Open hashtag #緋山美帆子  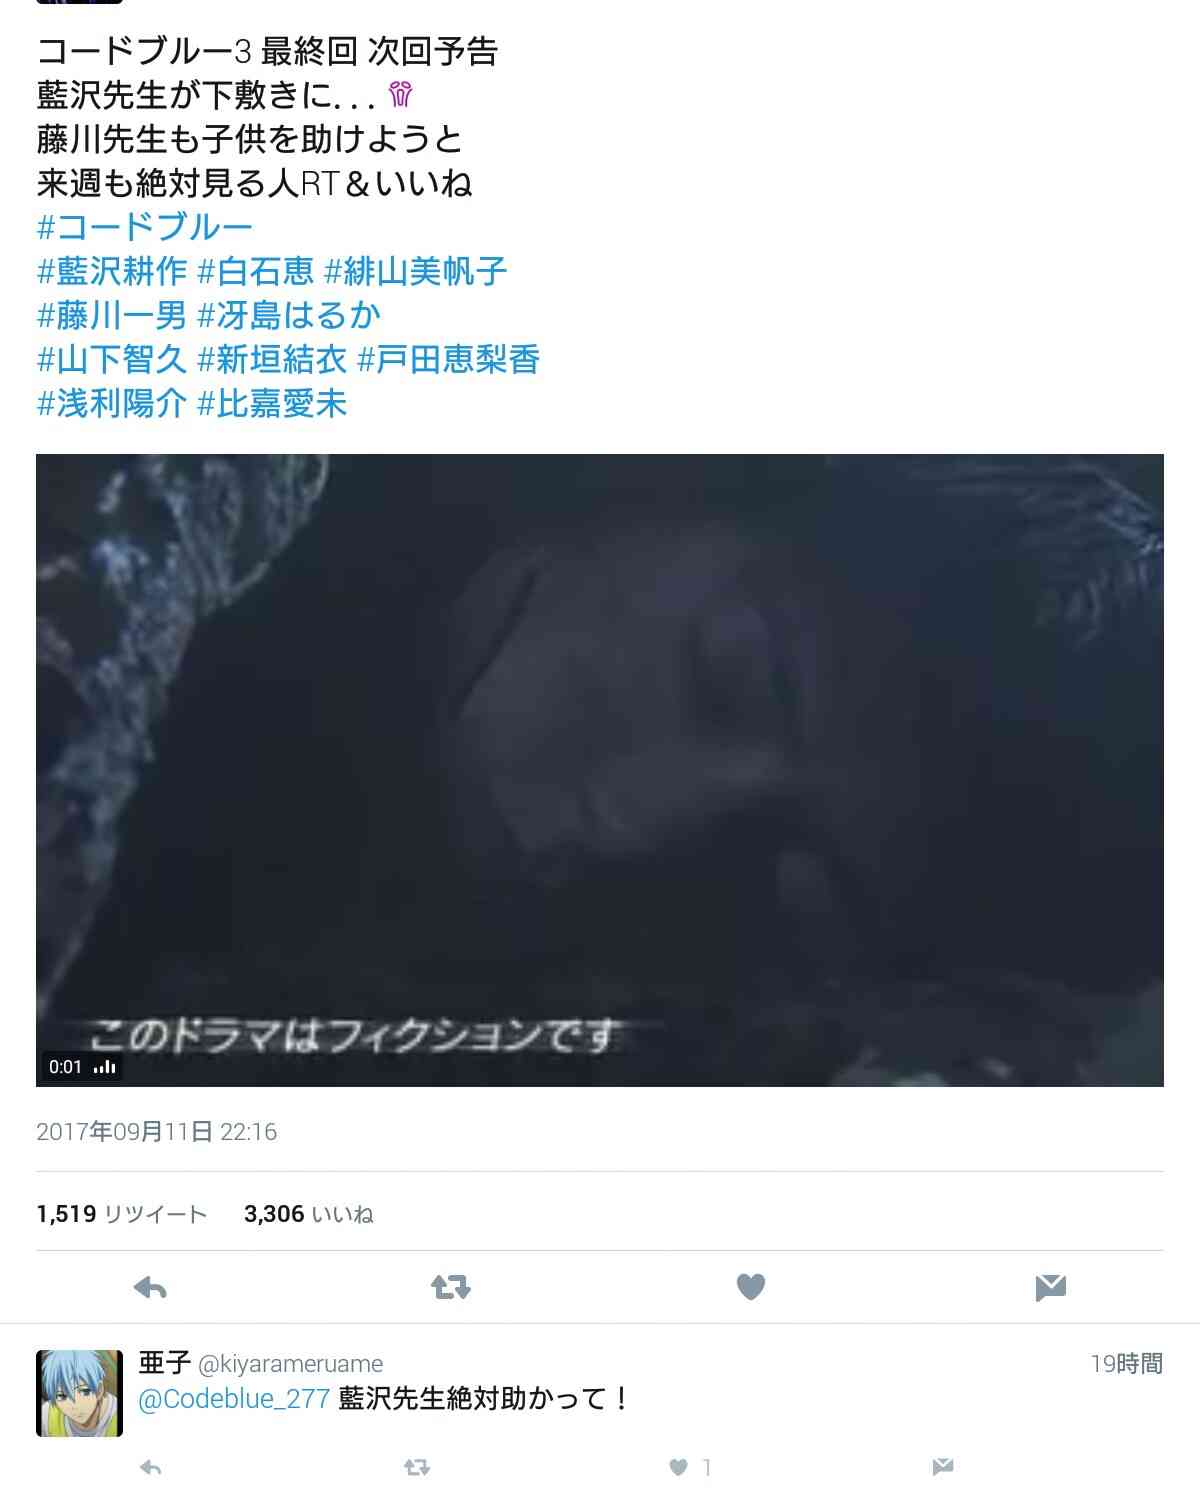(416, 271)
